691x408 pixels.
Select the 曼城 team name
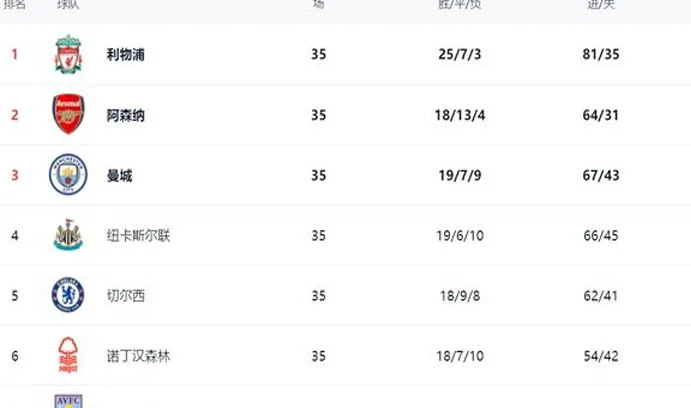[119, 176]
